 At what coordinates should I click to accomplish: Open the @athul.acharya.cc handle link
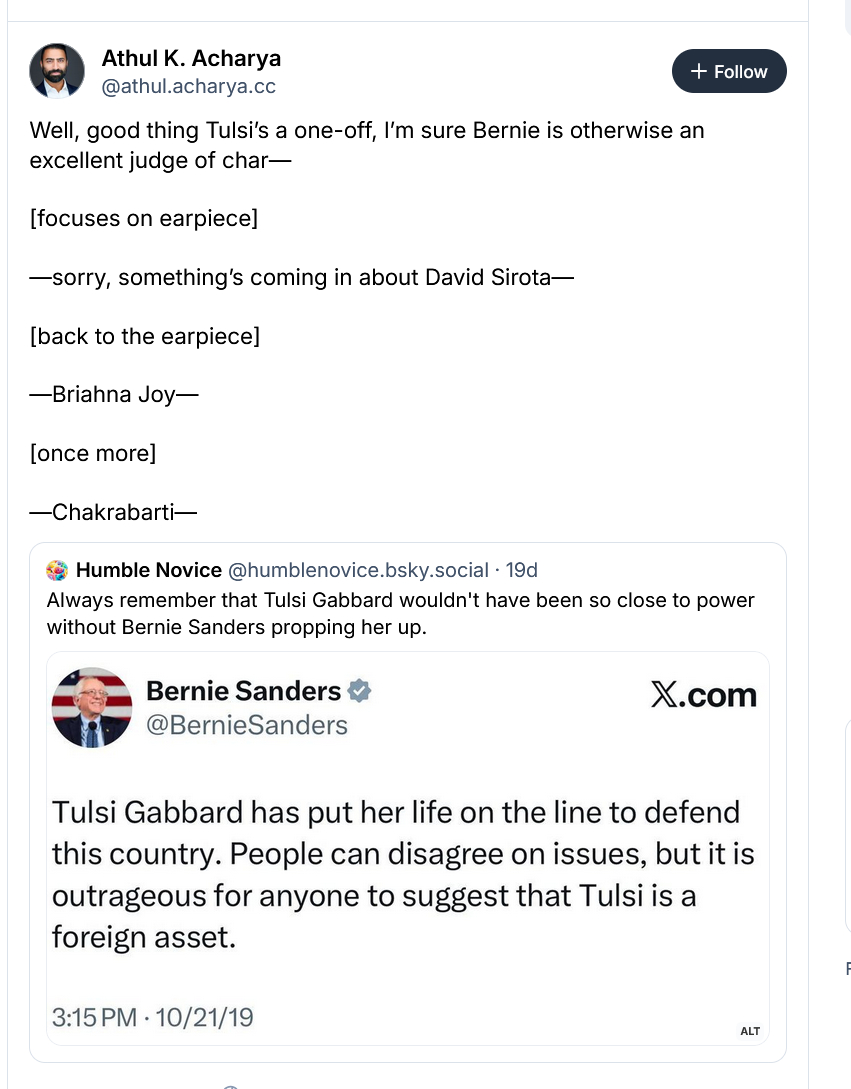[189, 87]
